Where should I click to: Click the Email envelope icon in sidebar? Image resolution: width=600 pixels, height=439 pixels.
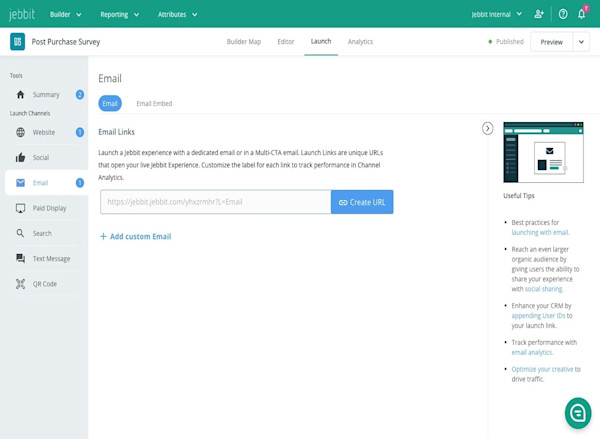tap(20, 183)
